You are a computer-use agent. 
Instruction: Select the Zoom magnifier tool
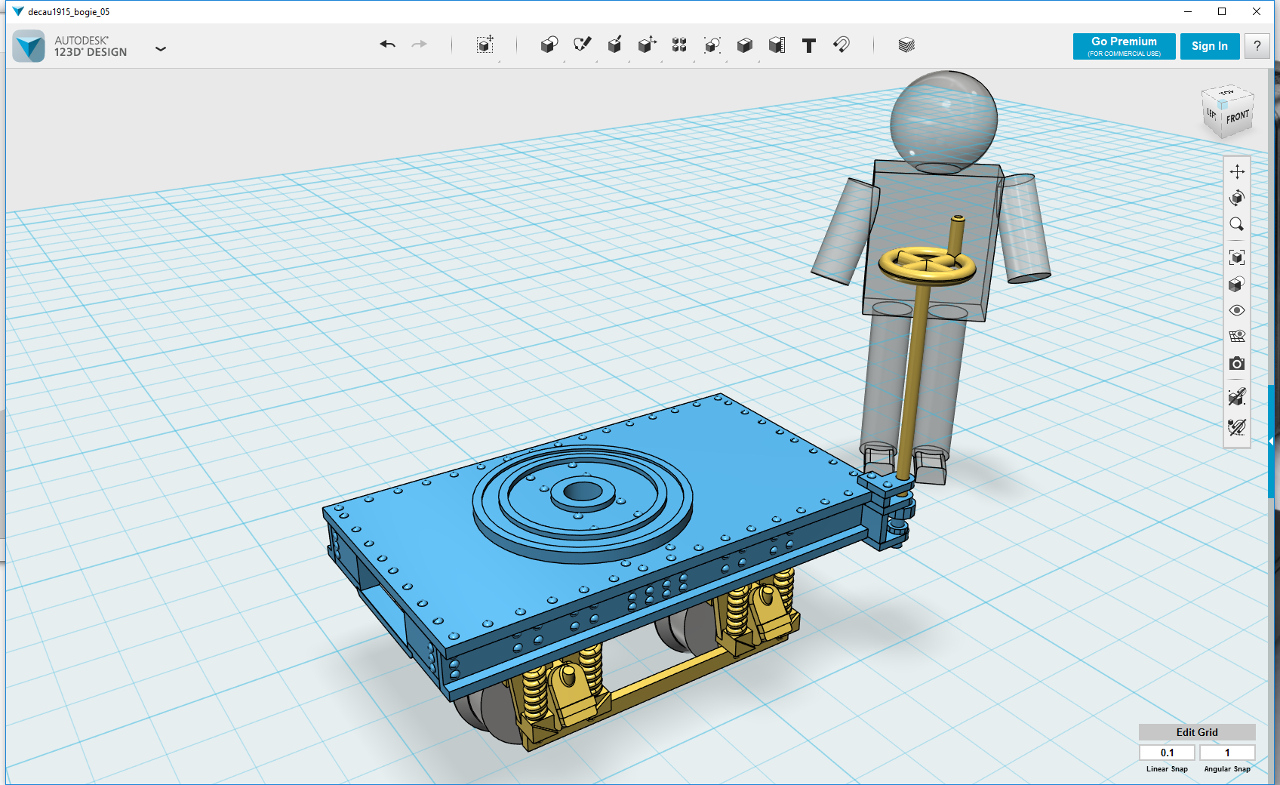tap(1237, 225)
